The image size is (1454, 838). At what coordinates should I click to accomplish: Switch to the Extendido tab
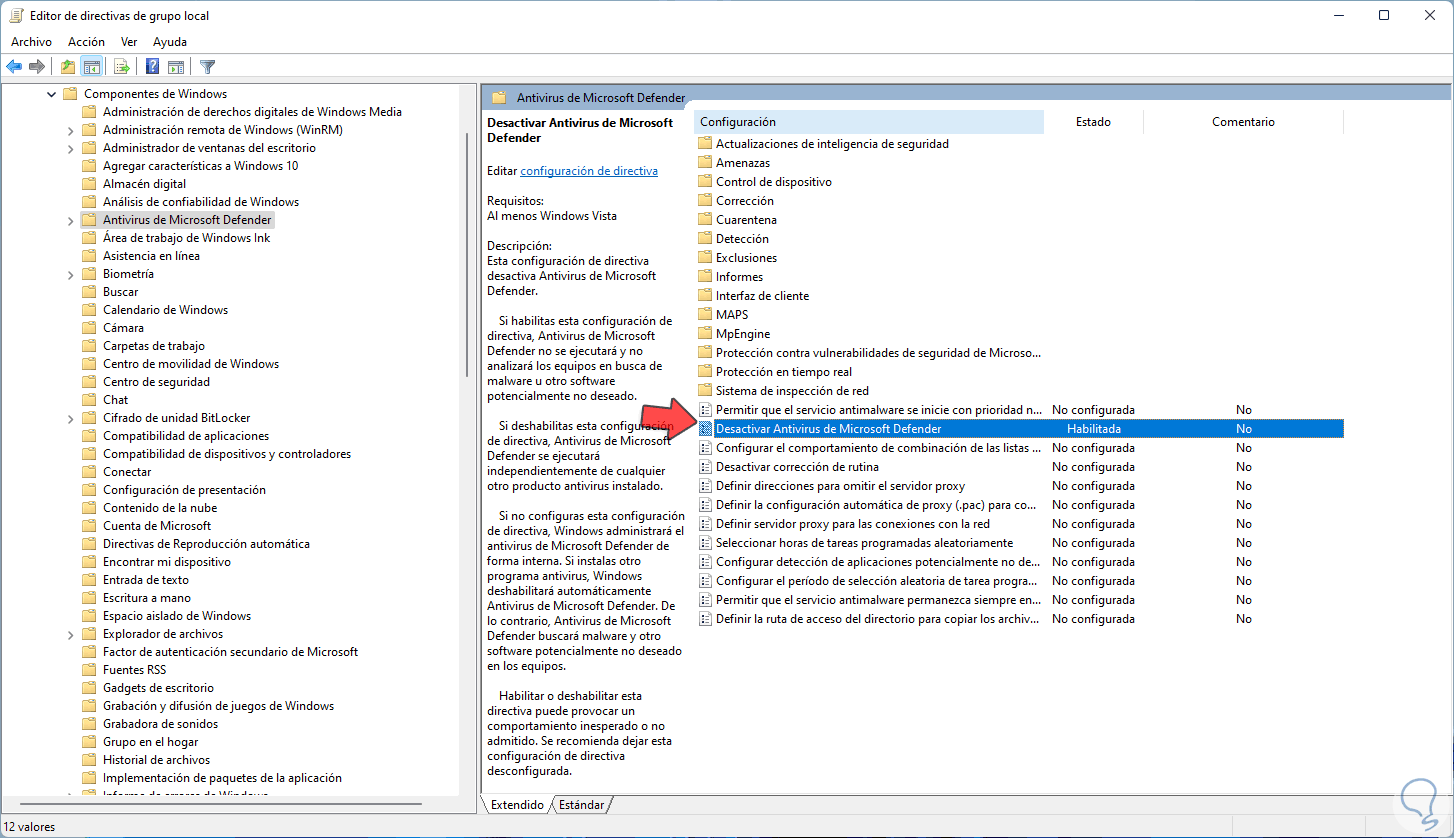click(517, 805)
